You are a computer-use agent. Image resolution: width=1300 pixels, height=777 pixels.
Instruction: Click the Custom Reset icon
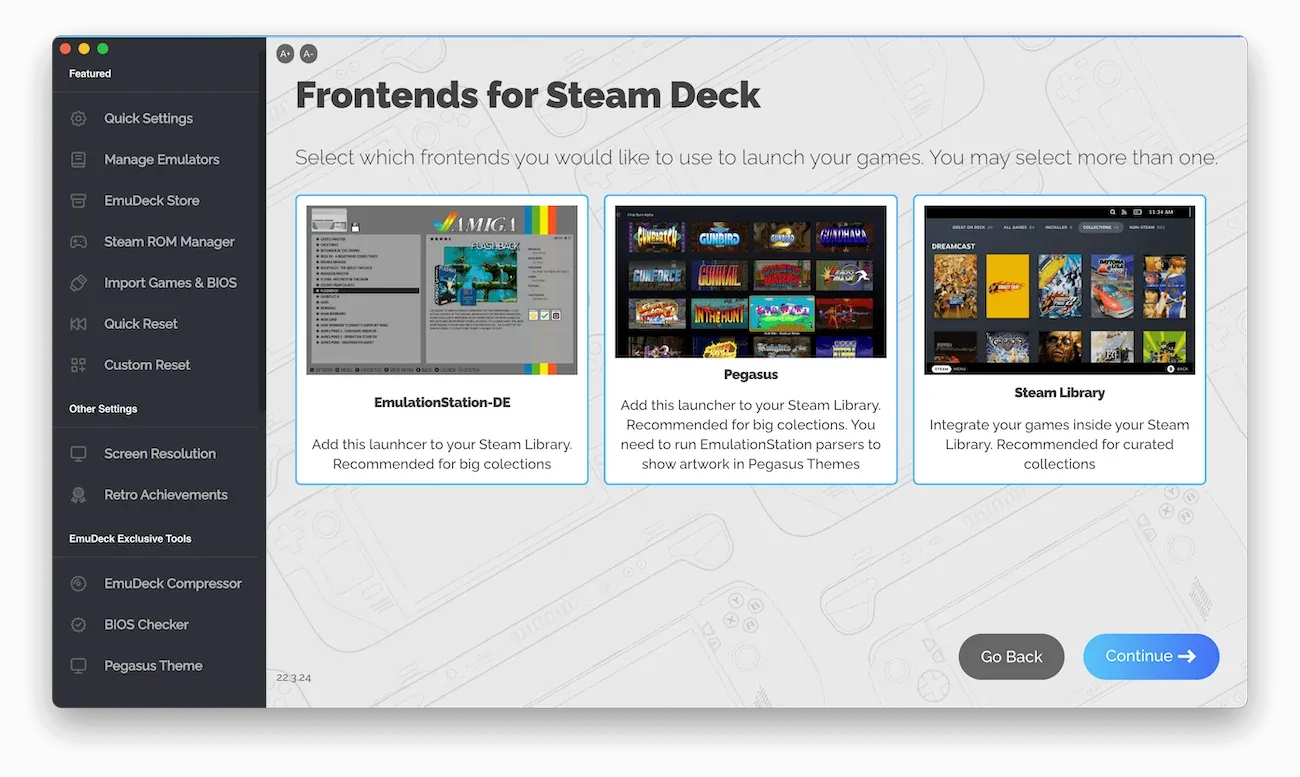click(78, 365)
